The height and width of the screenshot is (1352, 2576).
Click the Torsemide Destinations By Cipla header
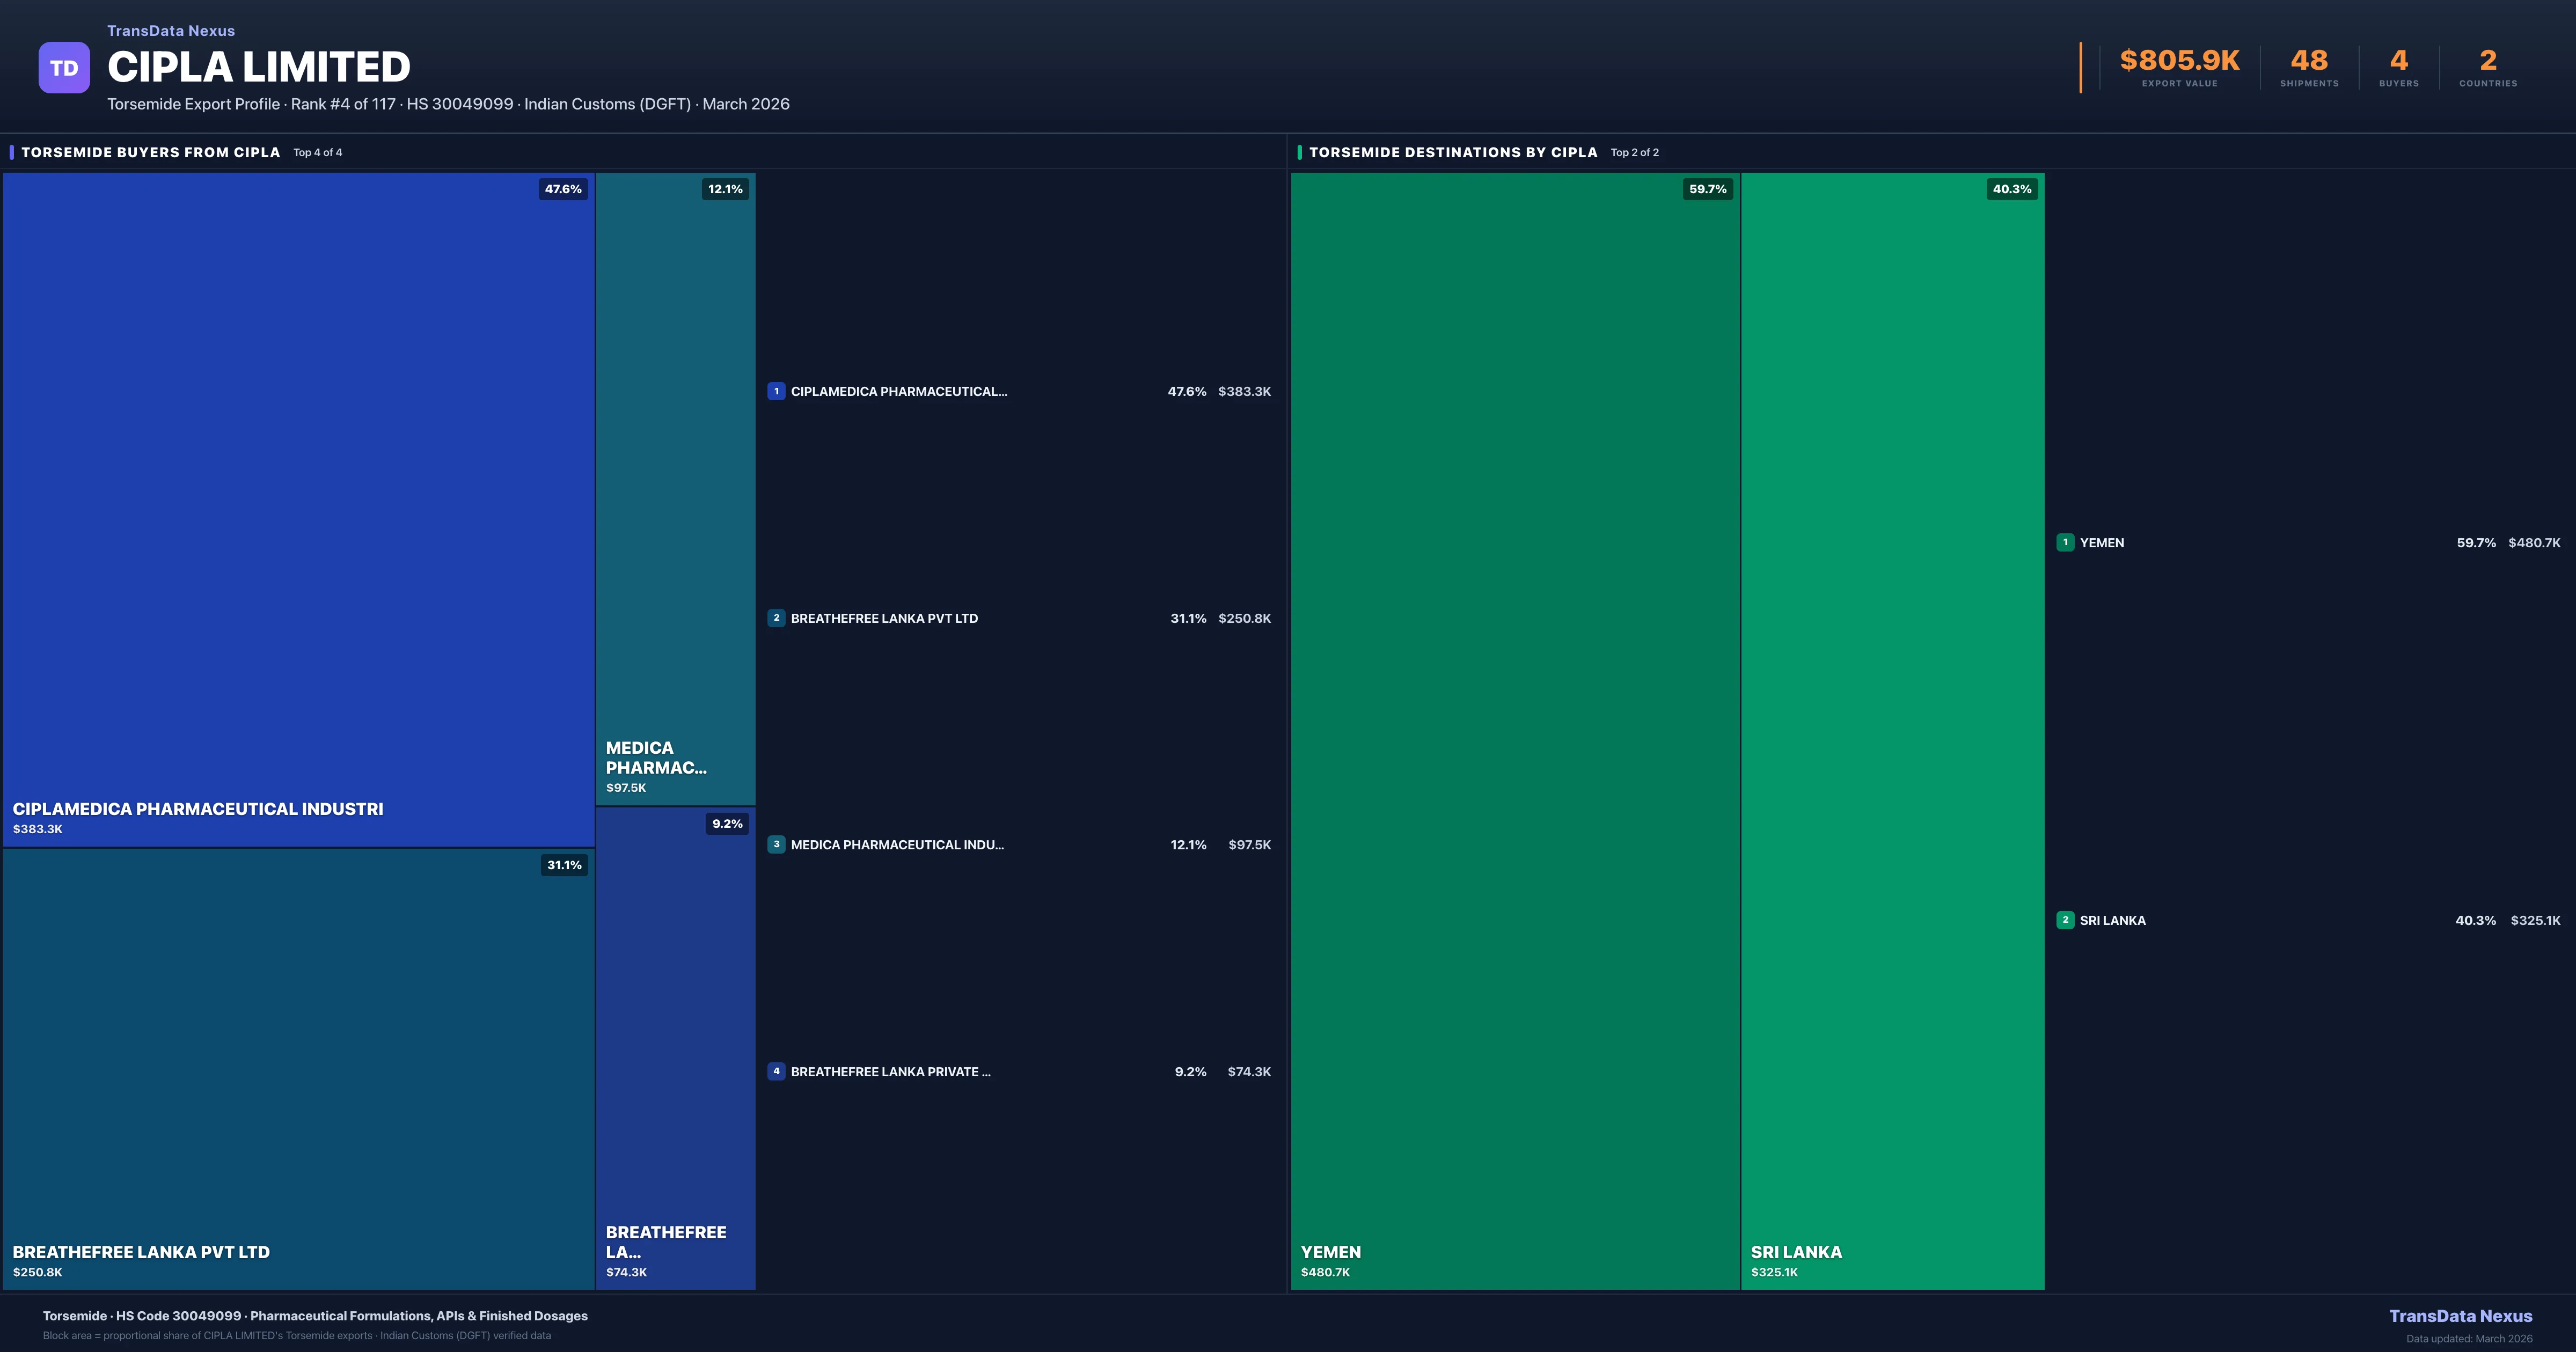pyautogui.click(x=1453, y=152)
